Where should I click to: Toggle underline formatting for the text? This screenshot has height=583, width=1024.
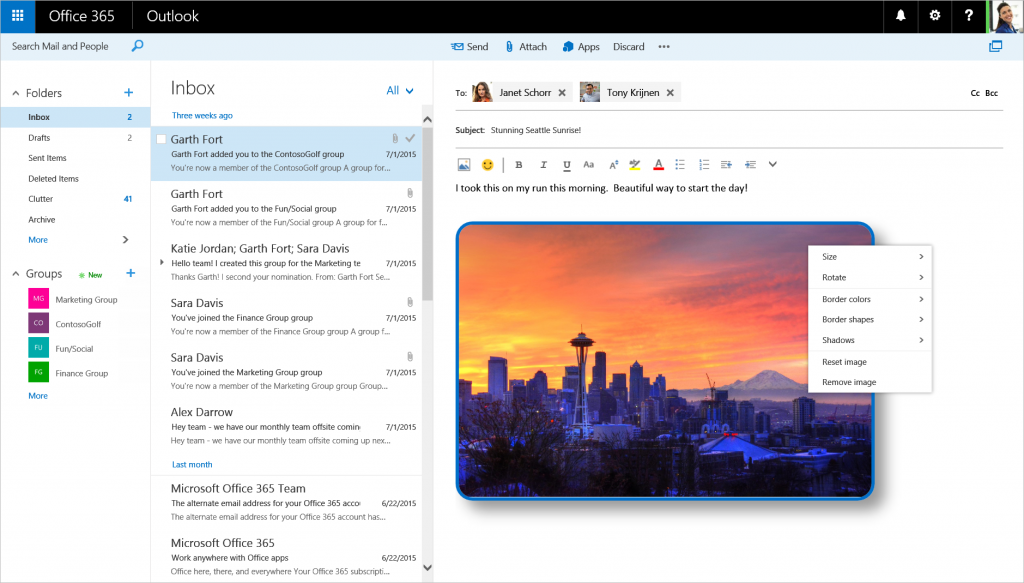point(566,164)
